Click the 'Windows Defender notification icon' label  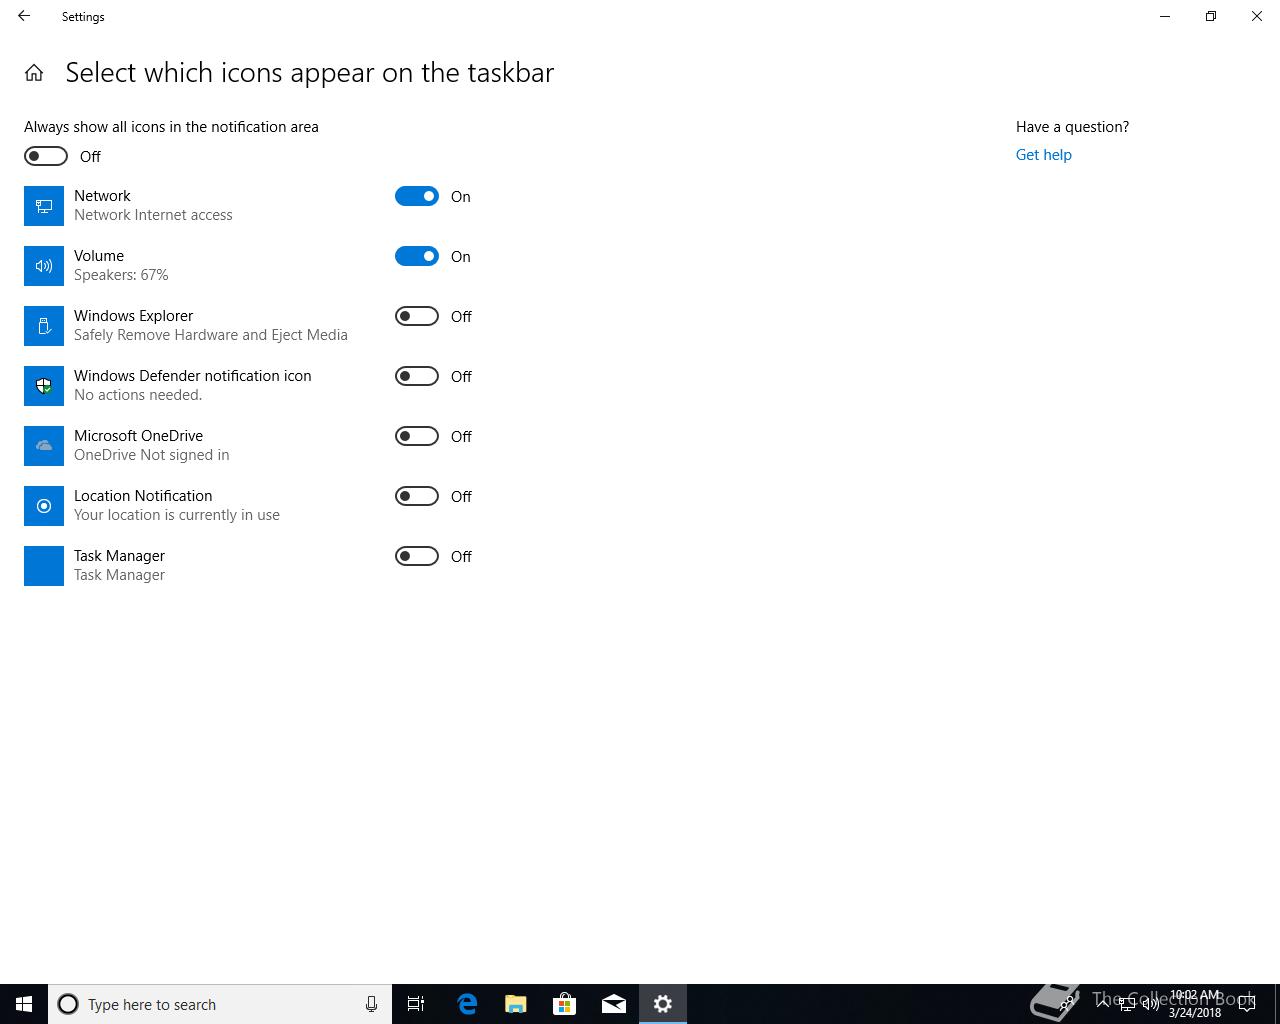193,376
